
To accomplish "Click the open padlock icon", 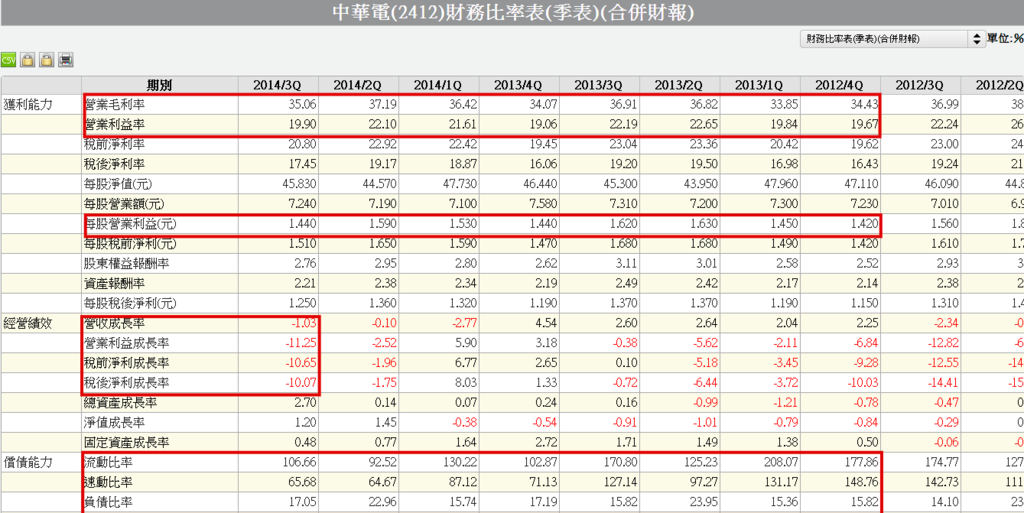I will (46, 60).
